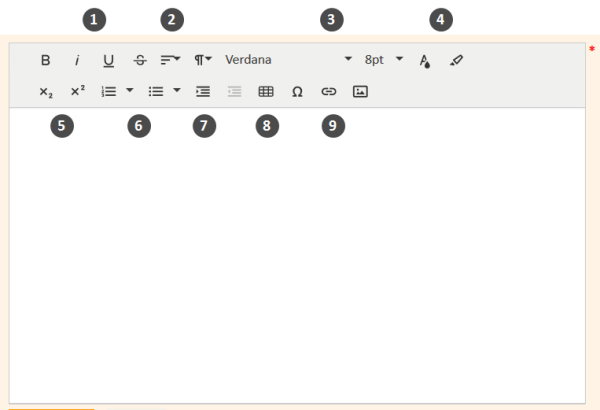Screen dimensions: 600x410
Task: Expand the bullet list style arrow
Action: tap(177, 91)
